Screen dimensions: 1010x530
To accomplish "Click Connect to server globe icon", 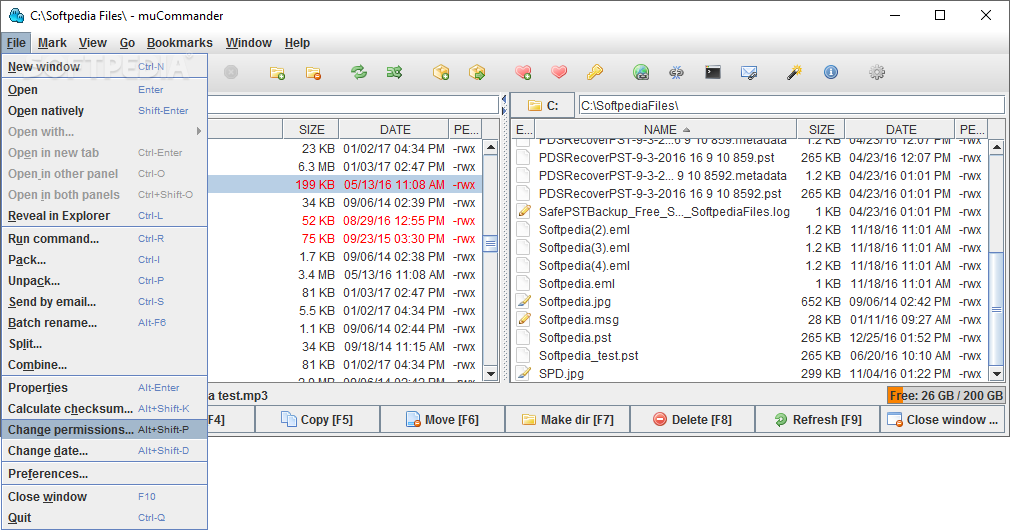I will (641, 72).
